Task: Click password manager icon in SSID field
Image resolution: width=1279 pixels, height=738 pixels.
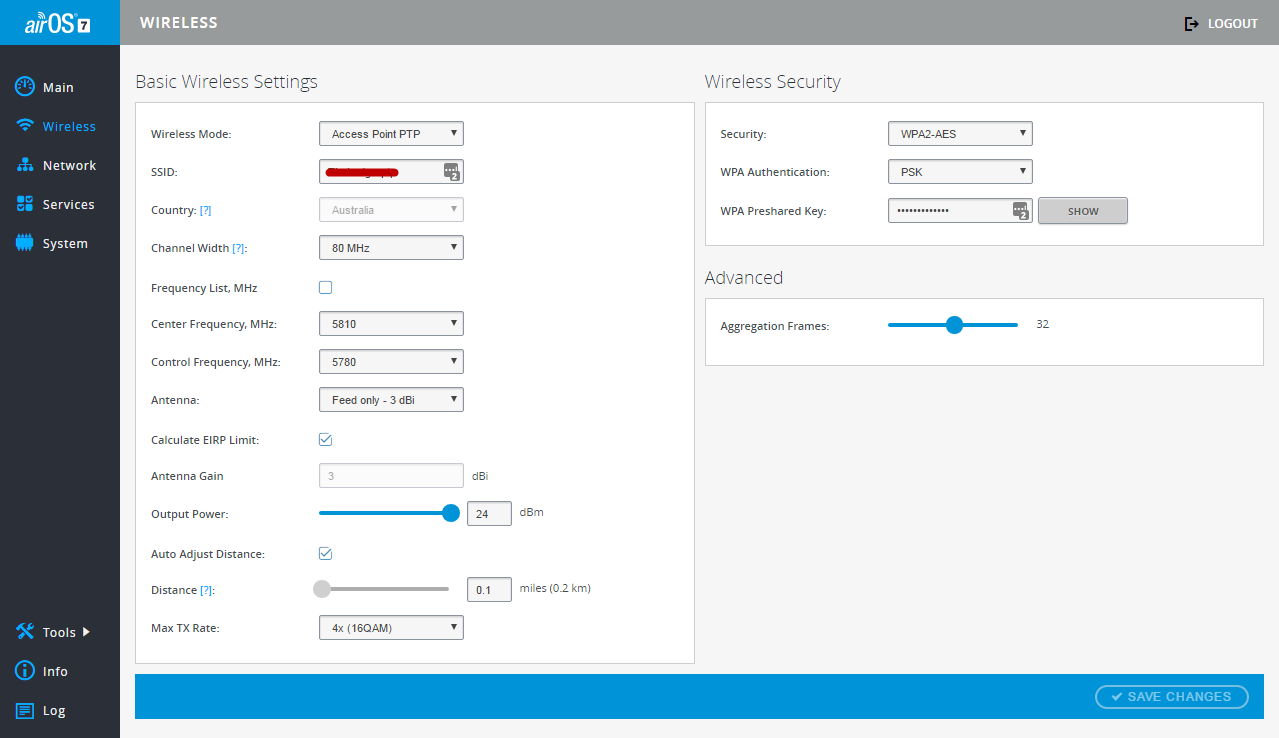Action: [x=451, y=172]
